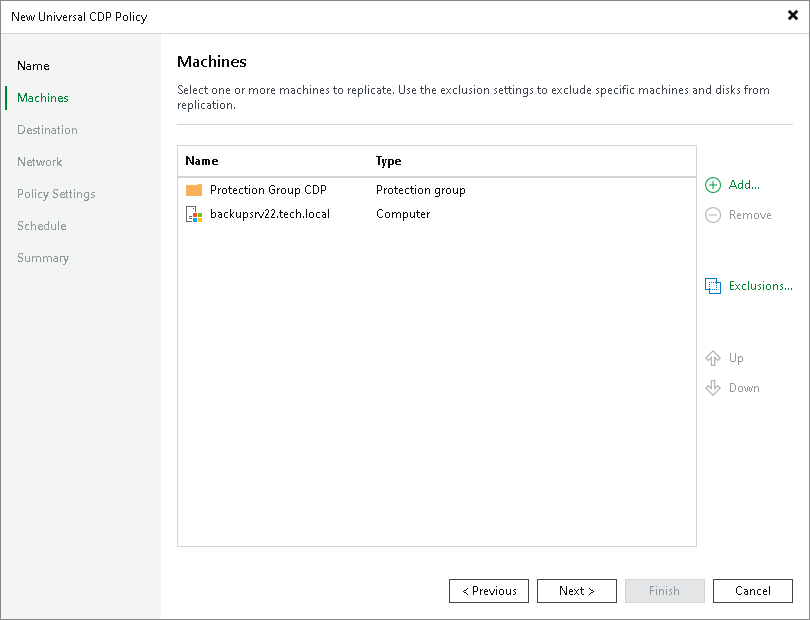Open the Destination wizard step

pos(47,130)
